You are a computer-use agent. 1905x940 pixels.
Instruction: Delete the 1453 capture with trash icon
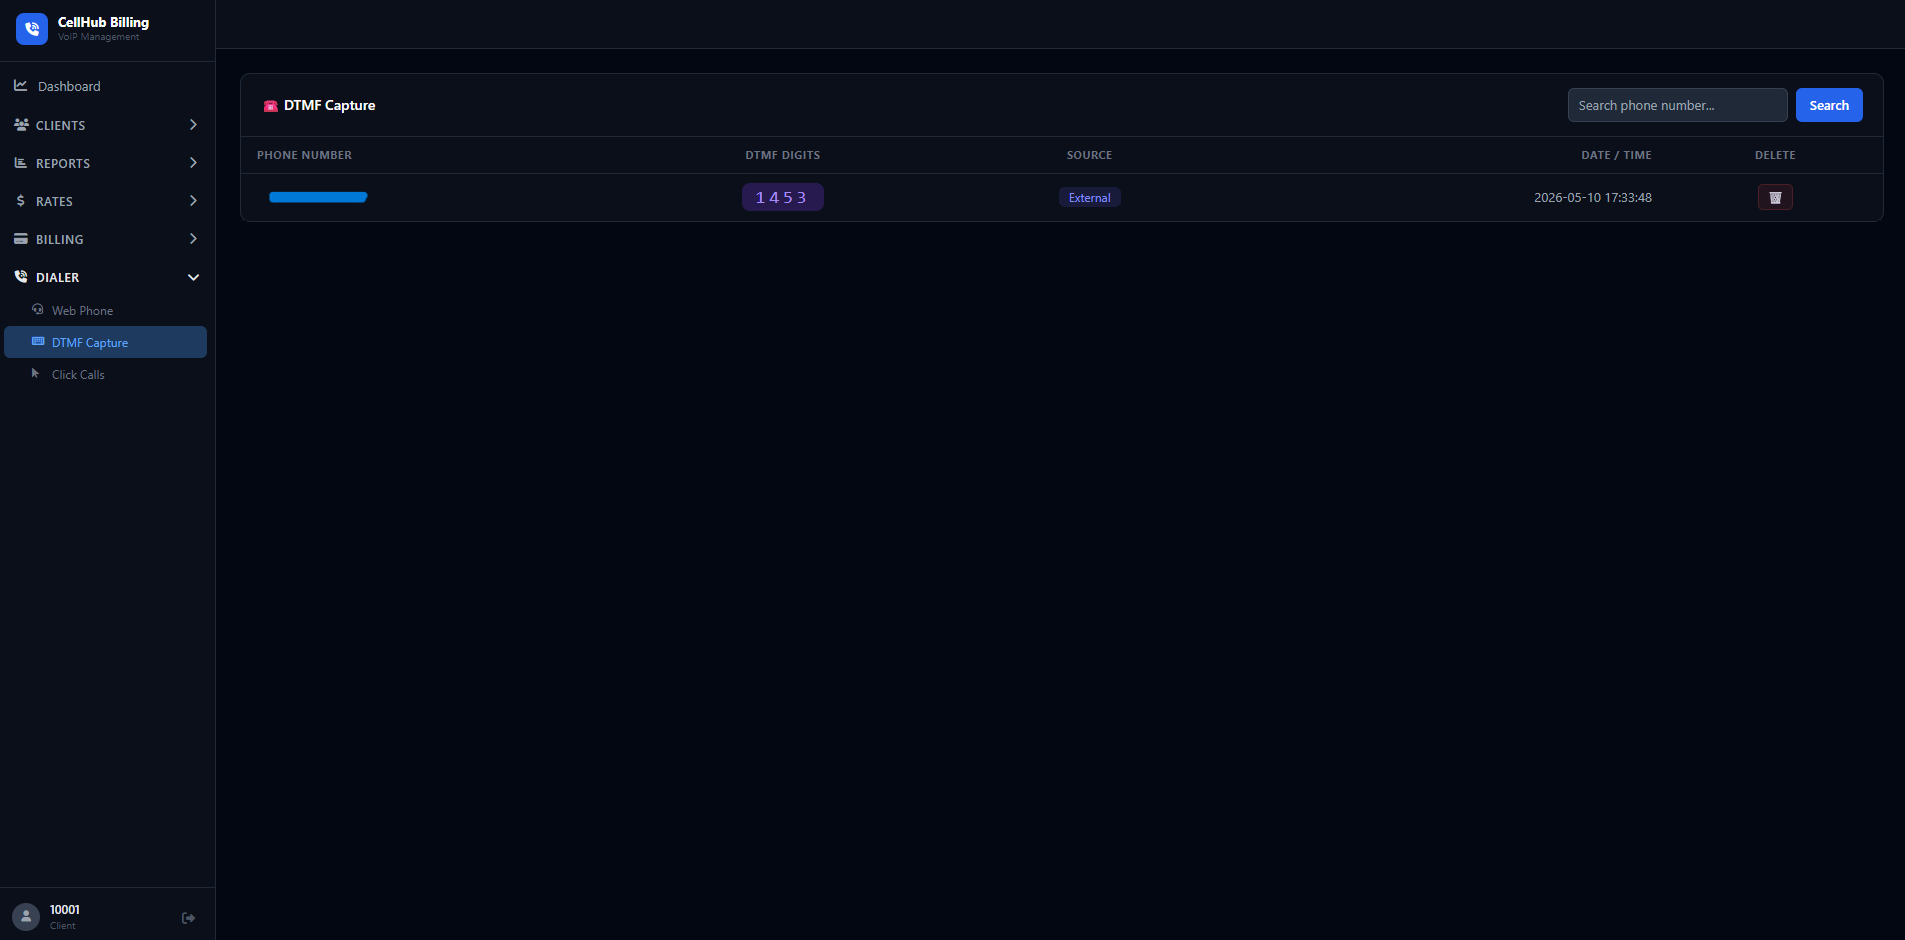1775,197
